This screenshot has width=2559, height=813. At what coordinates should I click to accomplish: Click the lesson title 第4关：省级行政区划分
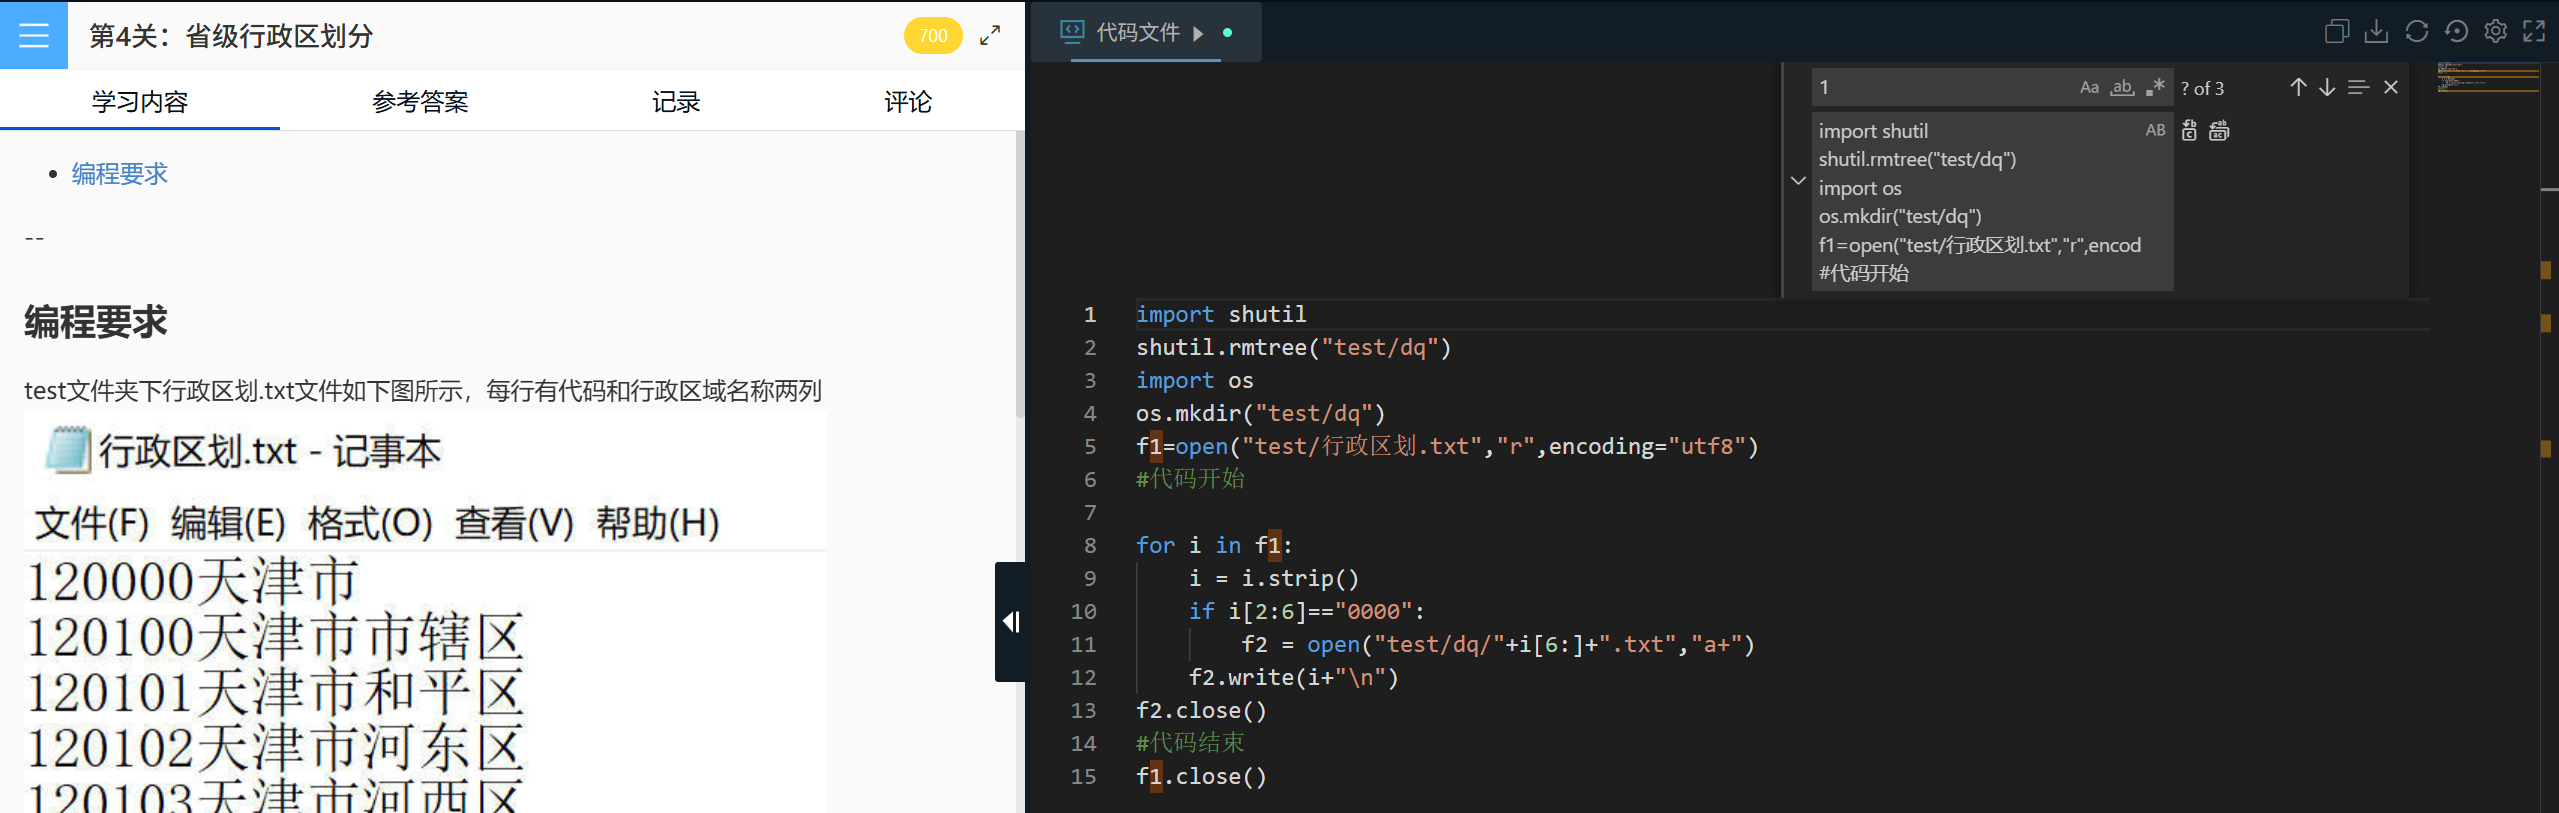coord(231,36)
